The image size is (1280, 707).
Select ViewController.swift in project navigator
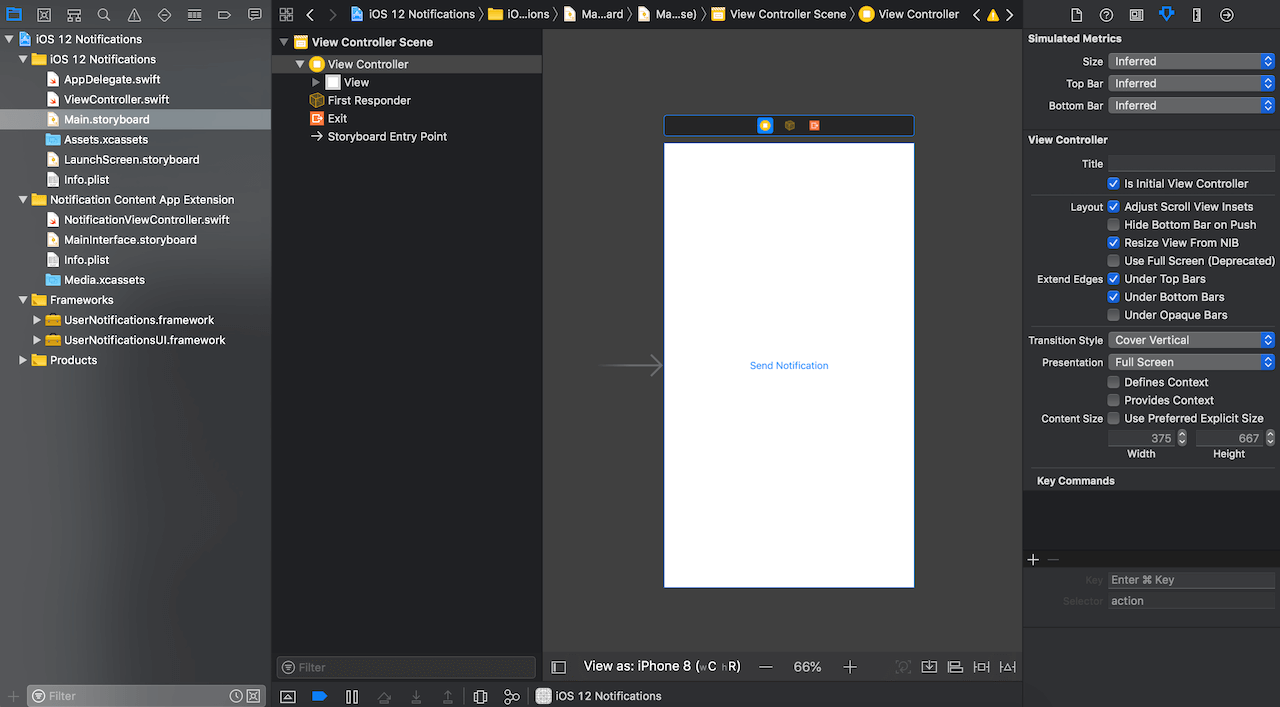click(x=116, y=99)
